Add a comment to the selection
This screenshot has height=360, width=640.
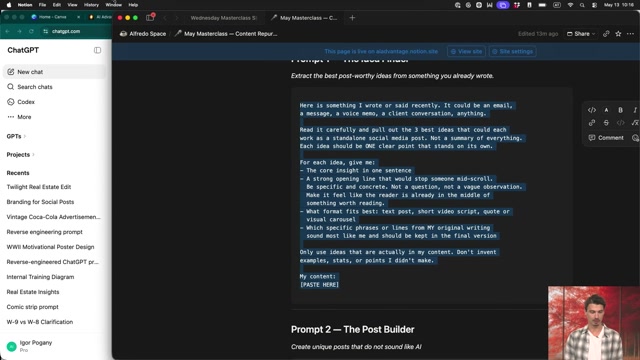click(x=606, y=138)
